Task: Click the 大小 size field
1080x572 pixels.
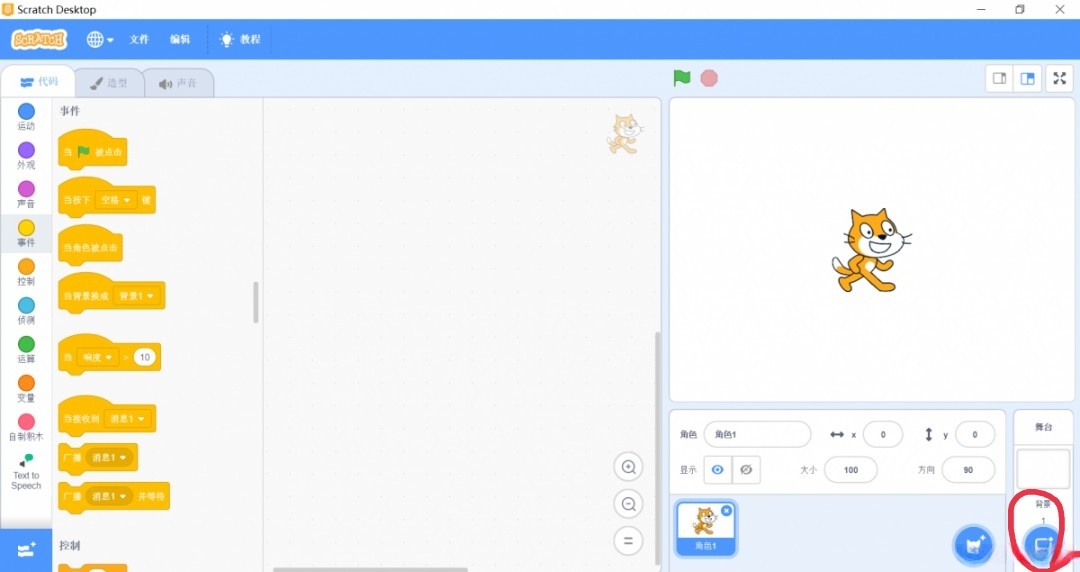Action: (x=851, y=470)
